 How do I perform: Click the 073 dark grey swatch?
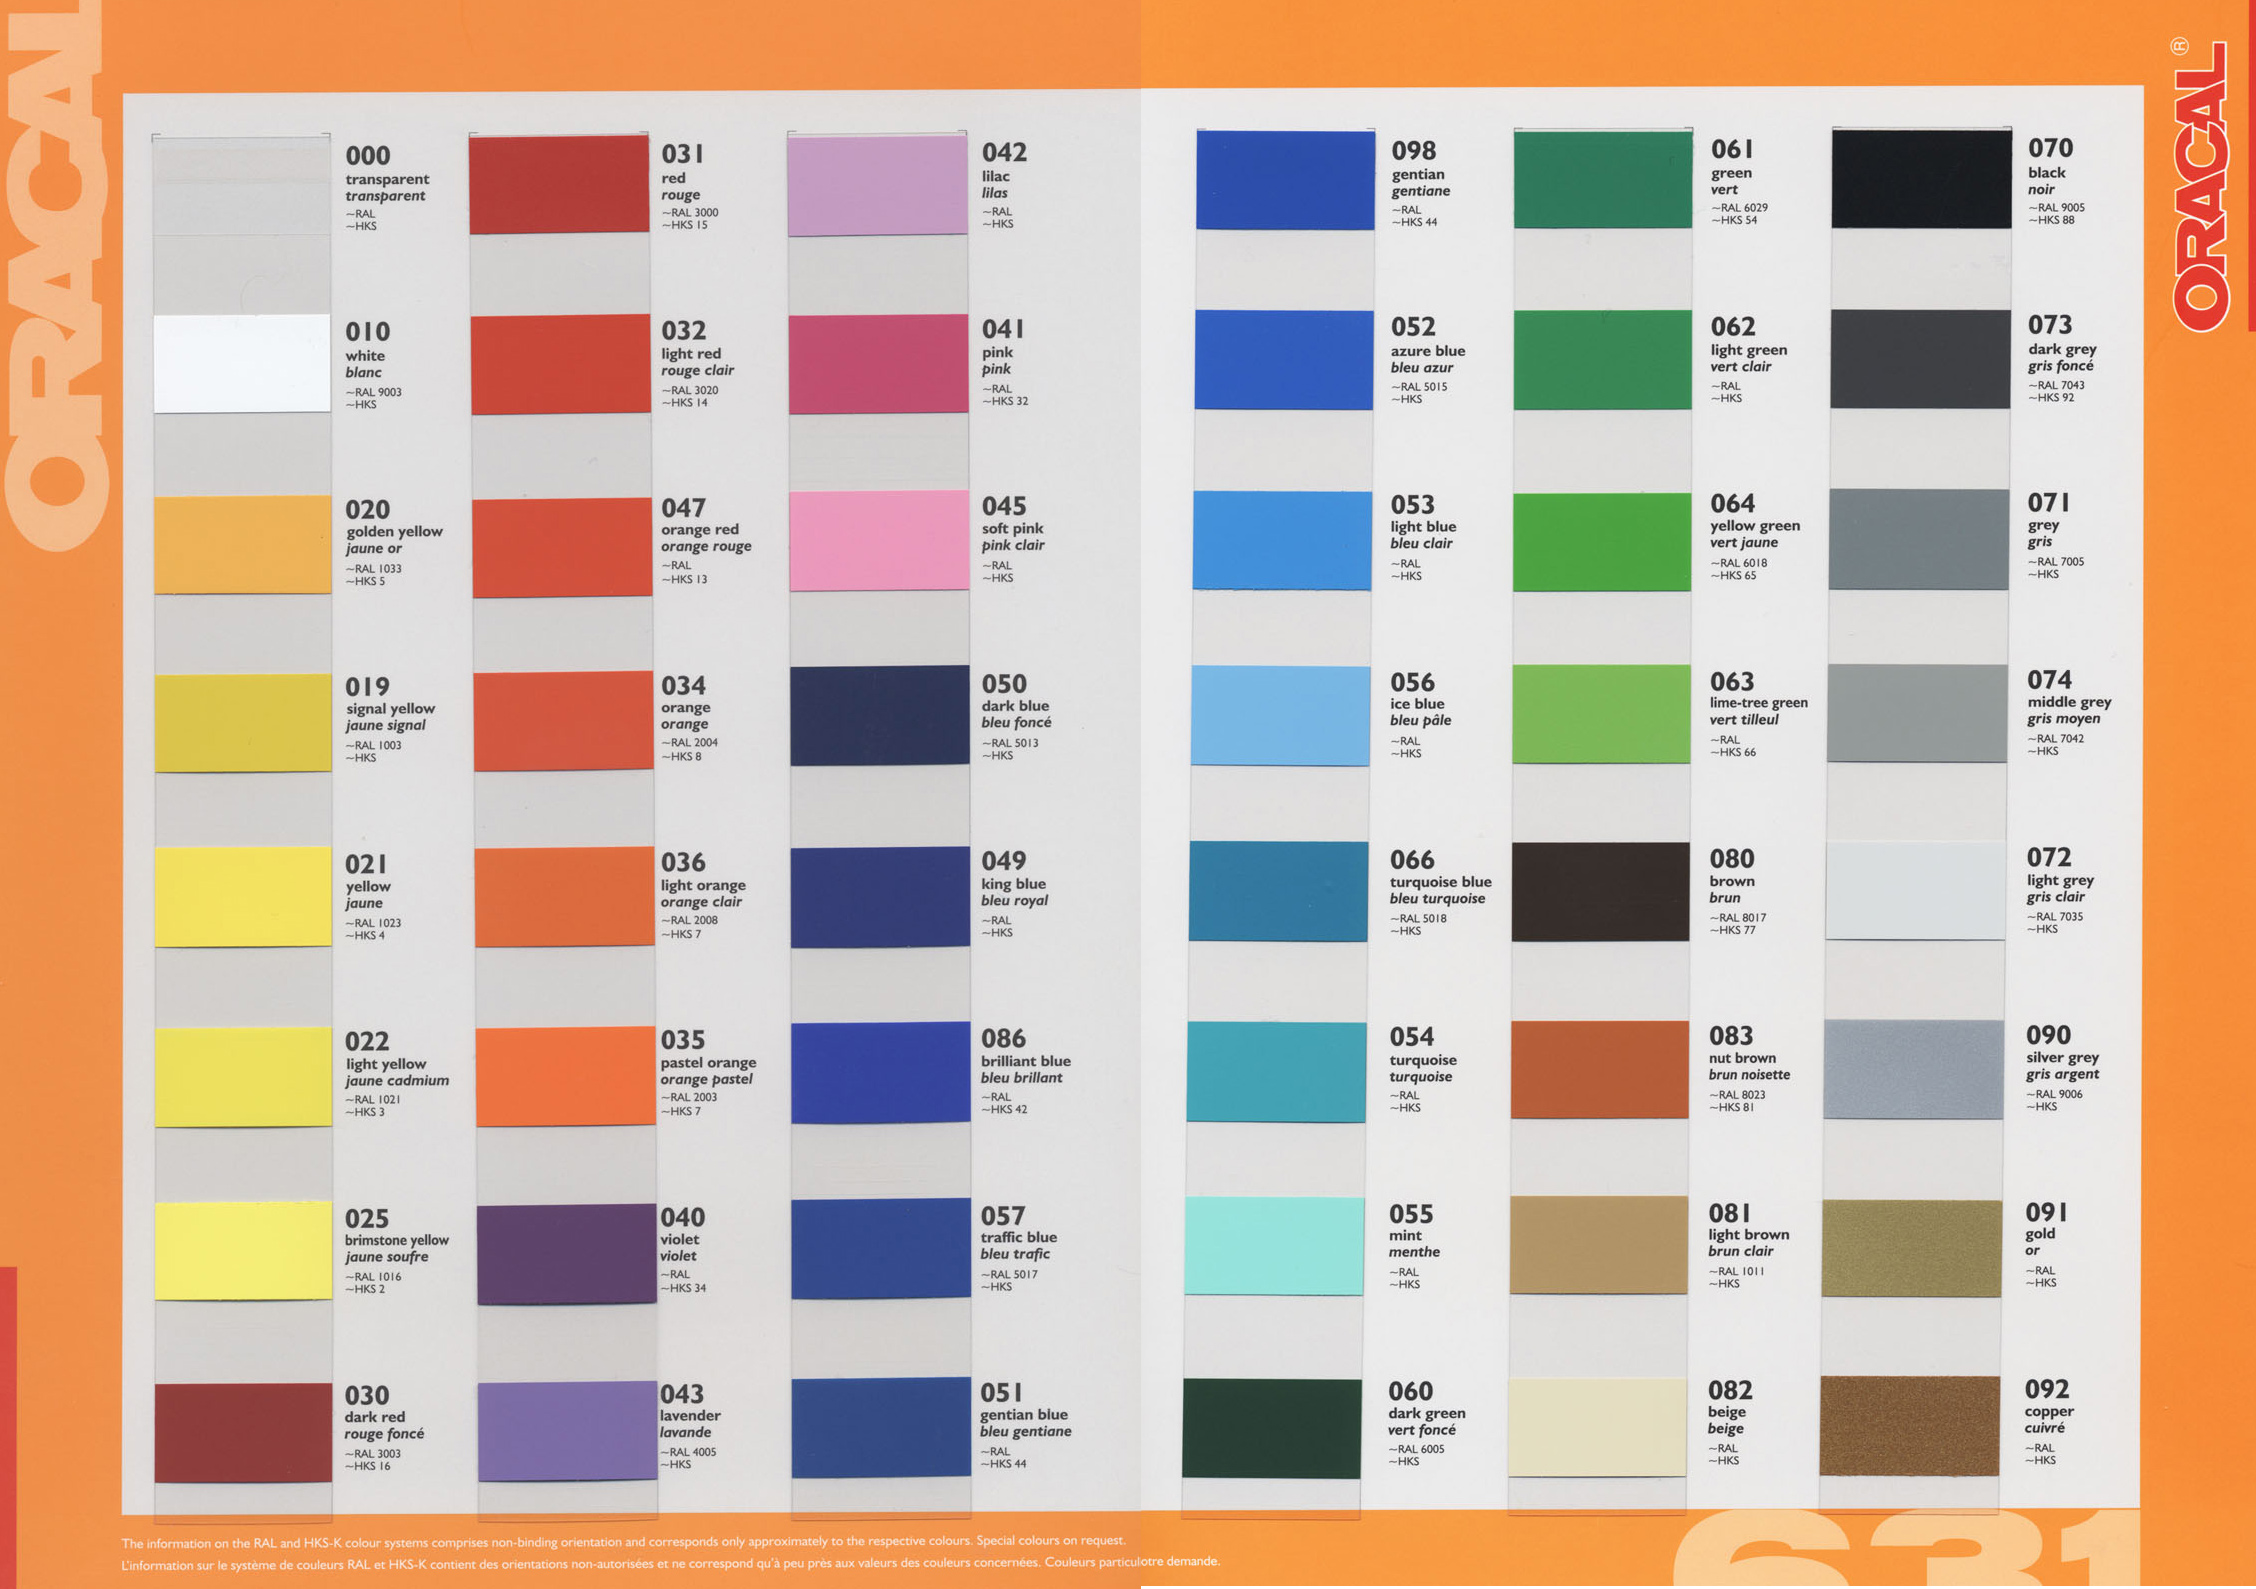pyautogui.click(x=1920, y=358)
